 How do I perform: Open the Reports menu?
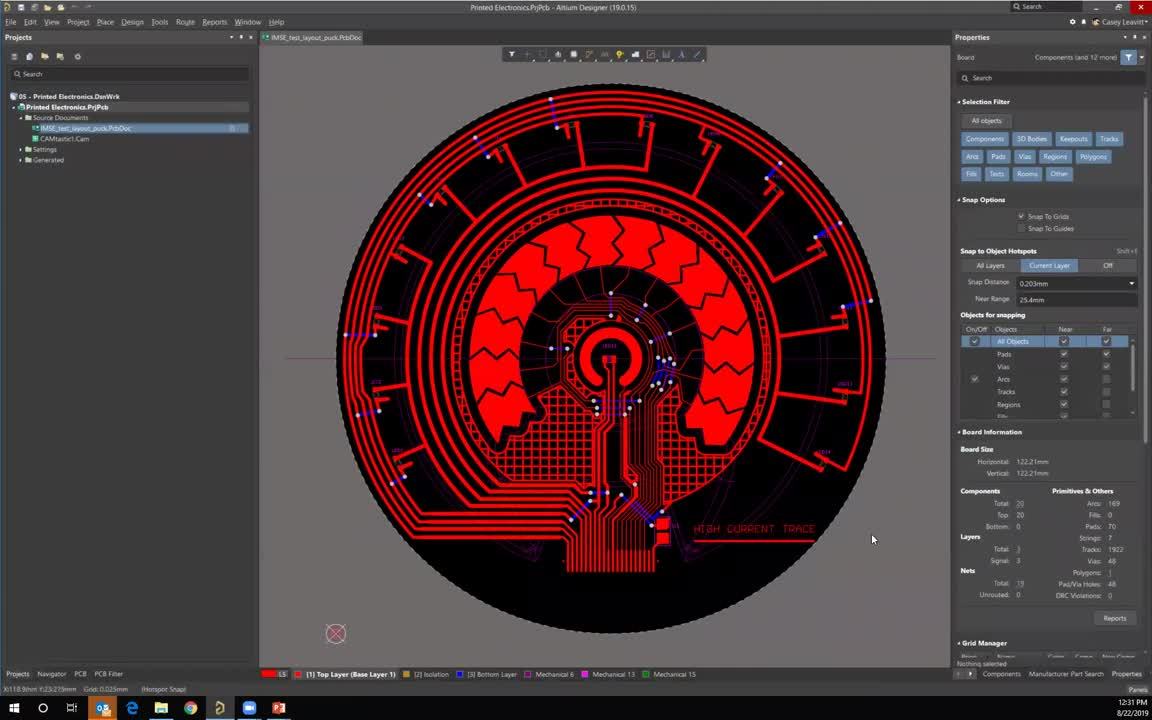pyautogui.click(x=213, y=21)
